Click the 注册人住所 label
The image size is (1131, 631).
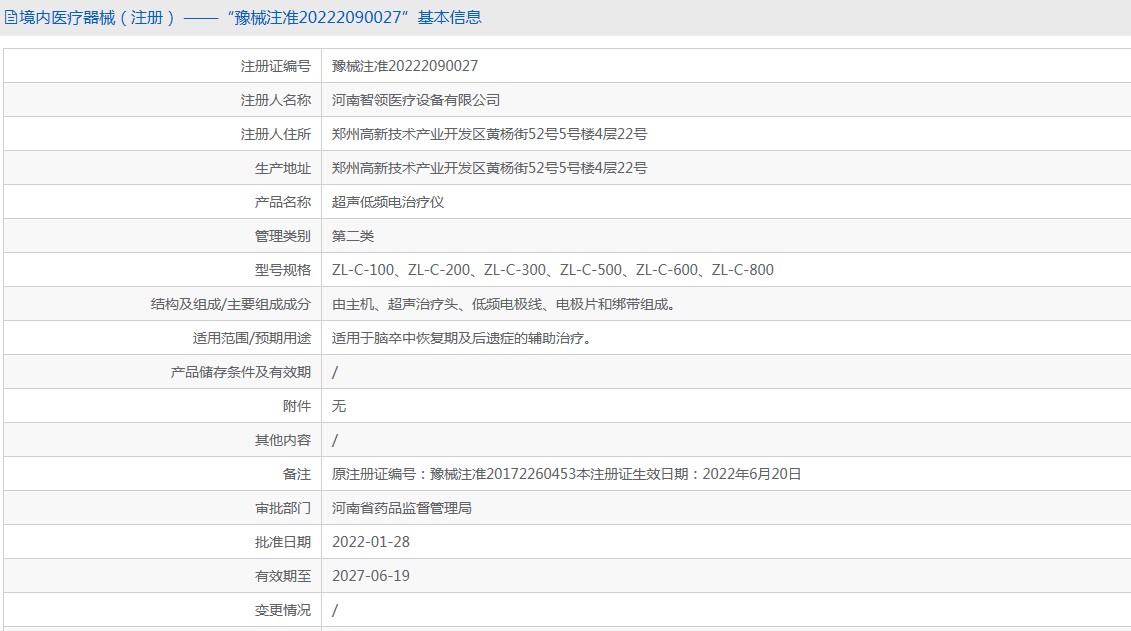[276, 134]
